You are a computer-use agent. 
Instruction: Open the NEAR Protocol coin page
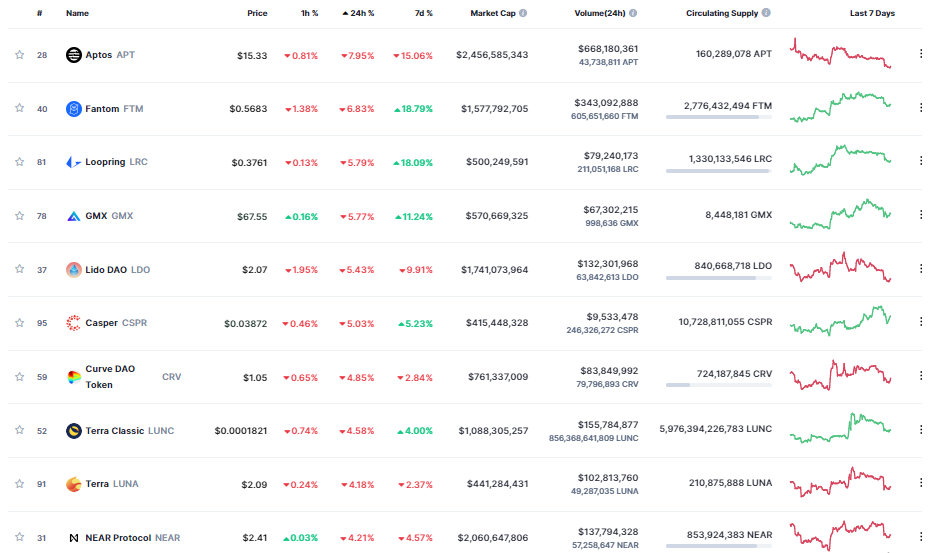pyautogui.click(x=118, y=538)
